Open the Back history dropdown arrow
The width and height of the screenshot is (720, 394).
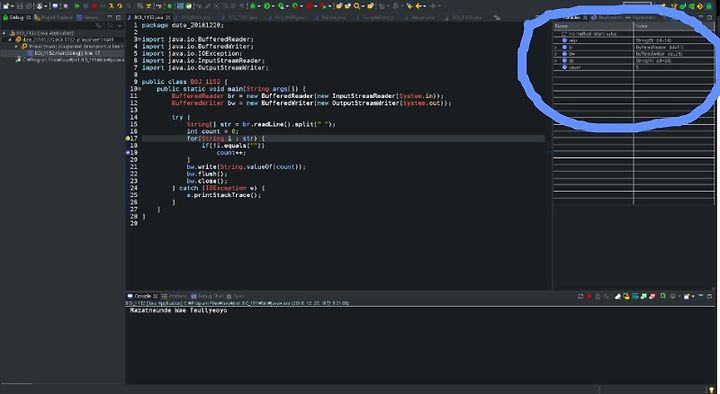click(x=425, y=6)
